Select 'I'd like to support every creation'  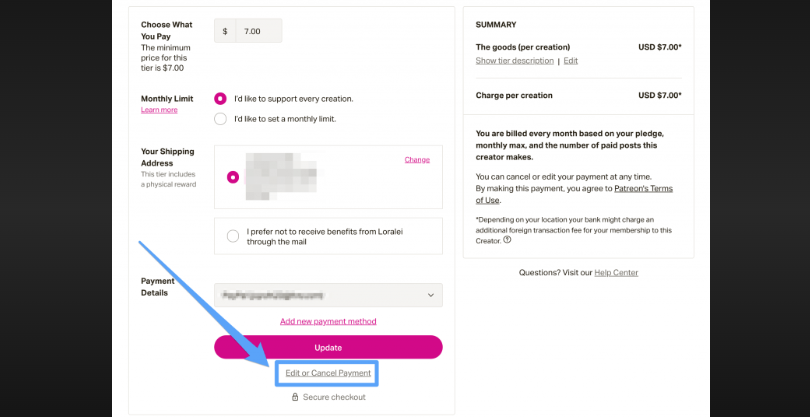coord(220,99)
